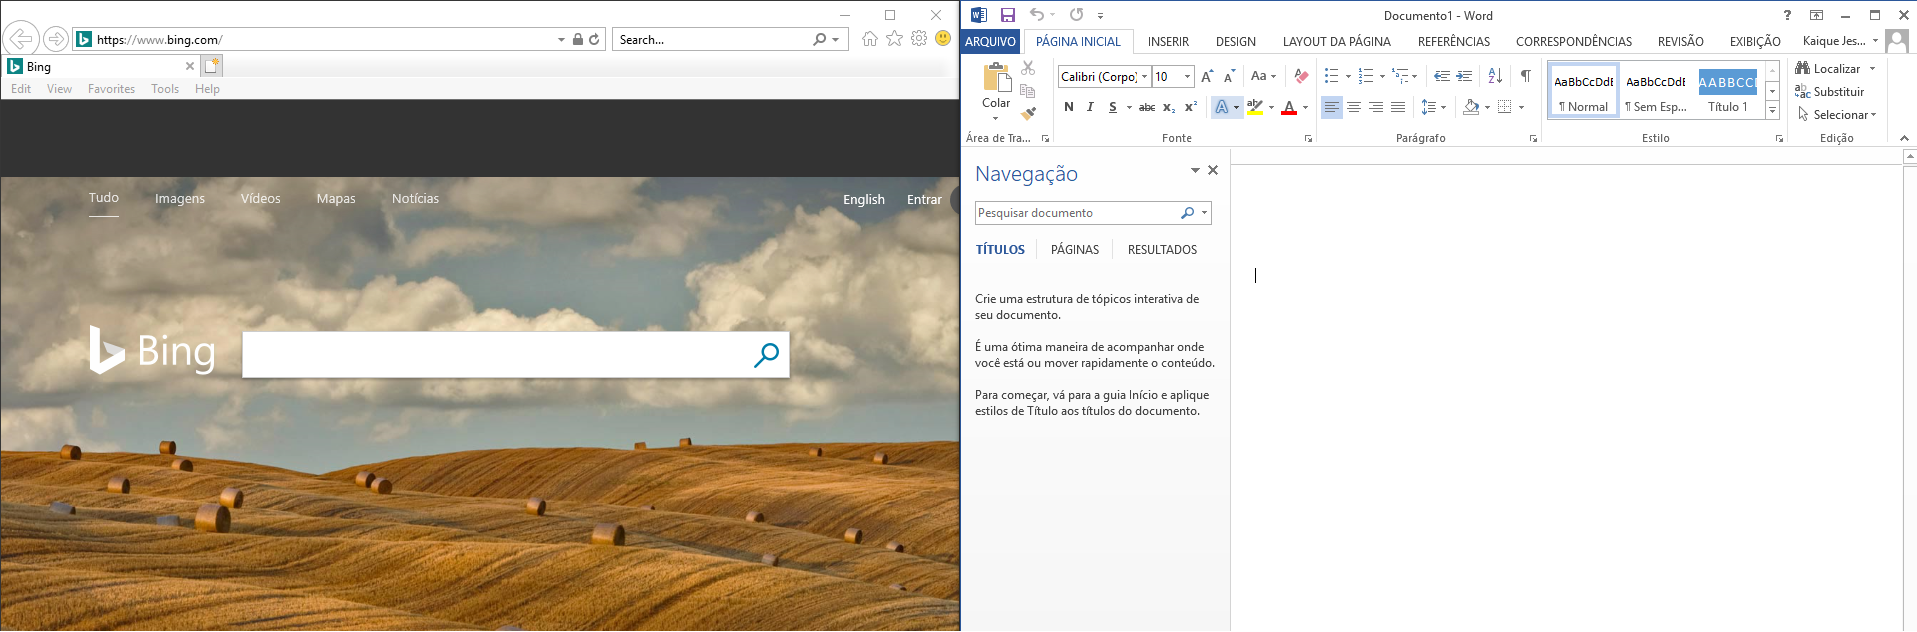Center align text in Word

click(1354, 107)
